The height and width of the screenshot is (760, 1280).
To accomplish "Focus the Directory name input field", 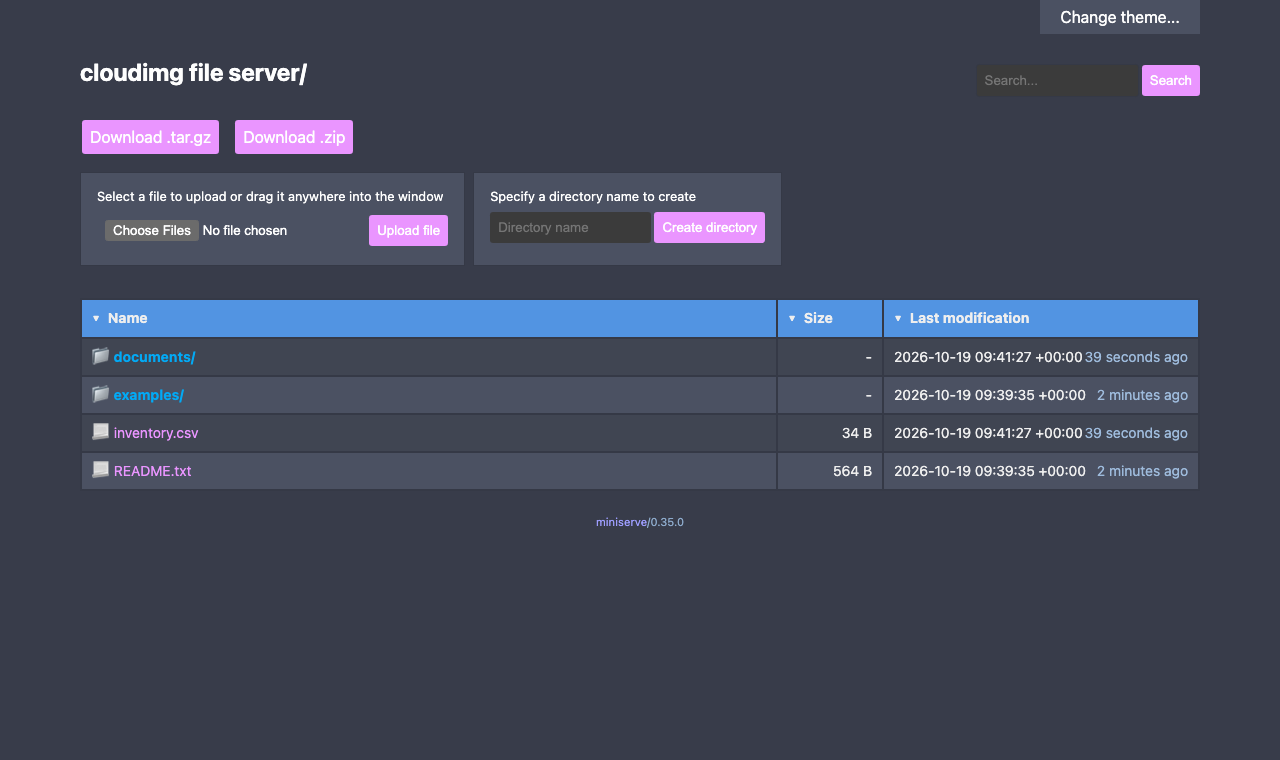I will point(571,227).
